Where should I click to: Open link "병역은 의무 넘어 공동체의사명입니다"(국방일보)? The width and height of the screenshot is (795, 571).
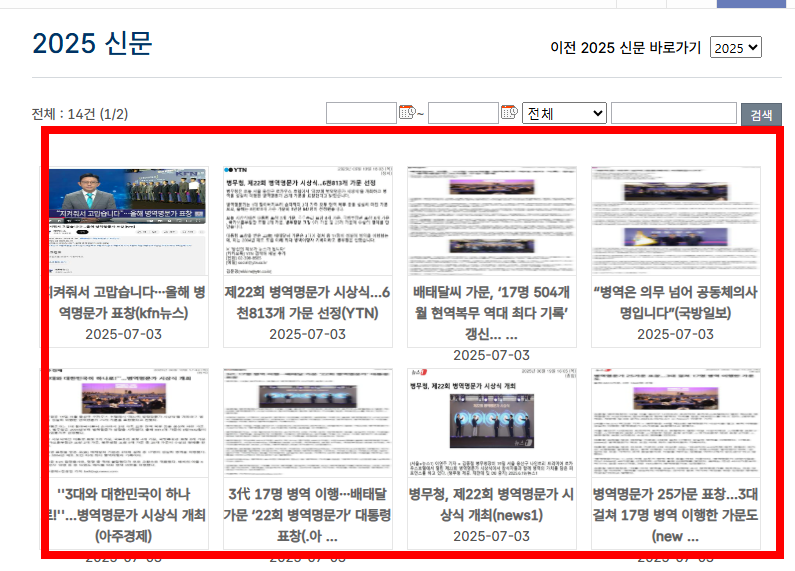click(676, 303)
